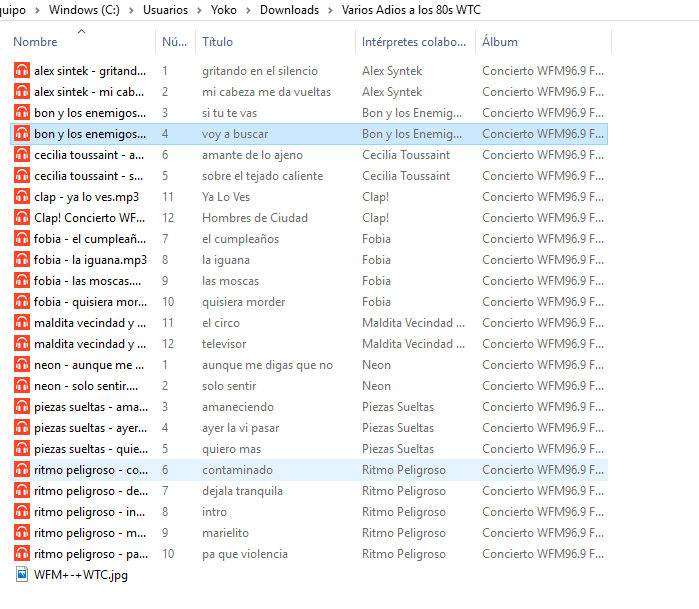
Task: Click the audio icon of track titled 'si tu te vas'
Action: [x=22, y=112]
